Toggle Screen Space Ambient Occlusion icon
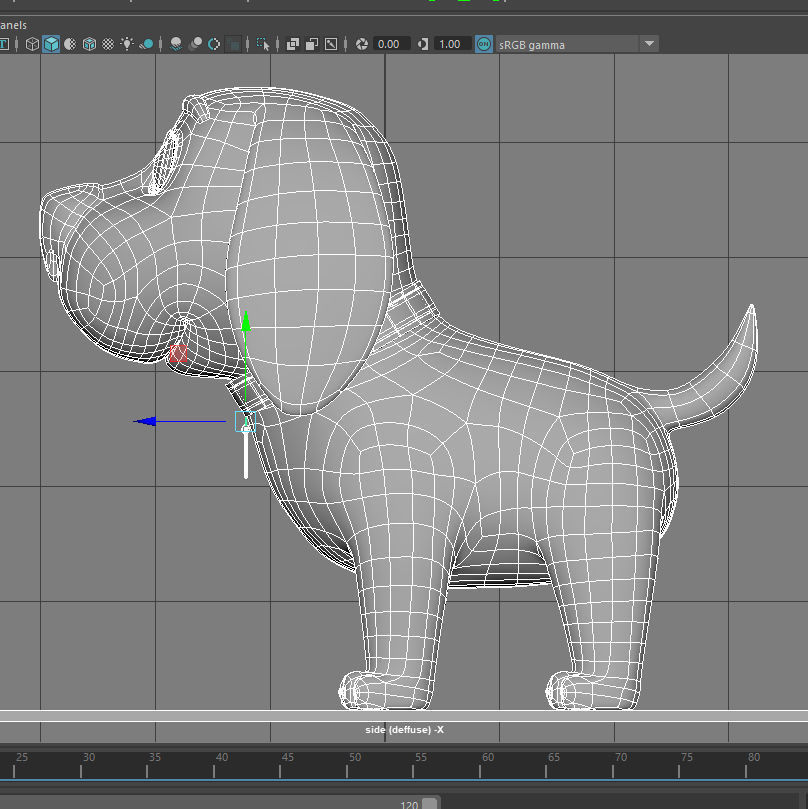The width and height of the screenshot is (808, 809). click(175, 44)
